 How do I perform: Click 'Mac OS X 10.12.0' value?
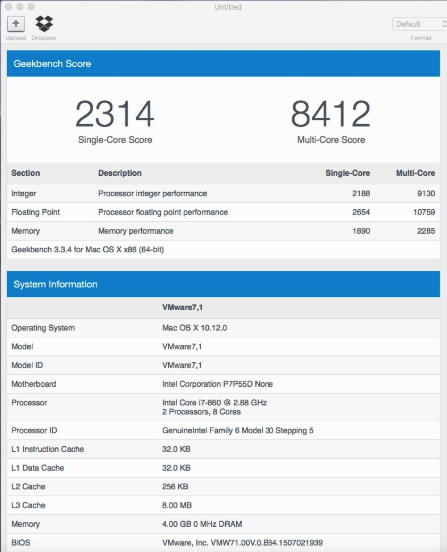[x=194, y=328]
